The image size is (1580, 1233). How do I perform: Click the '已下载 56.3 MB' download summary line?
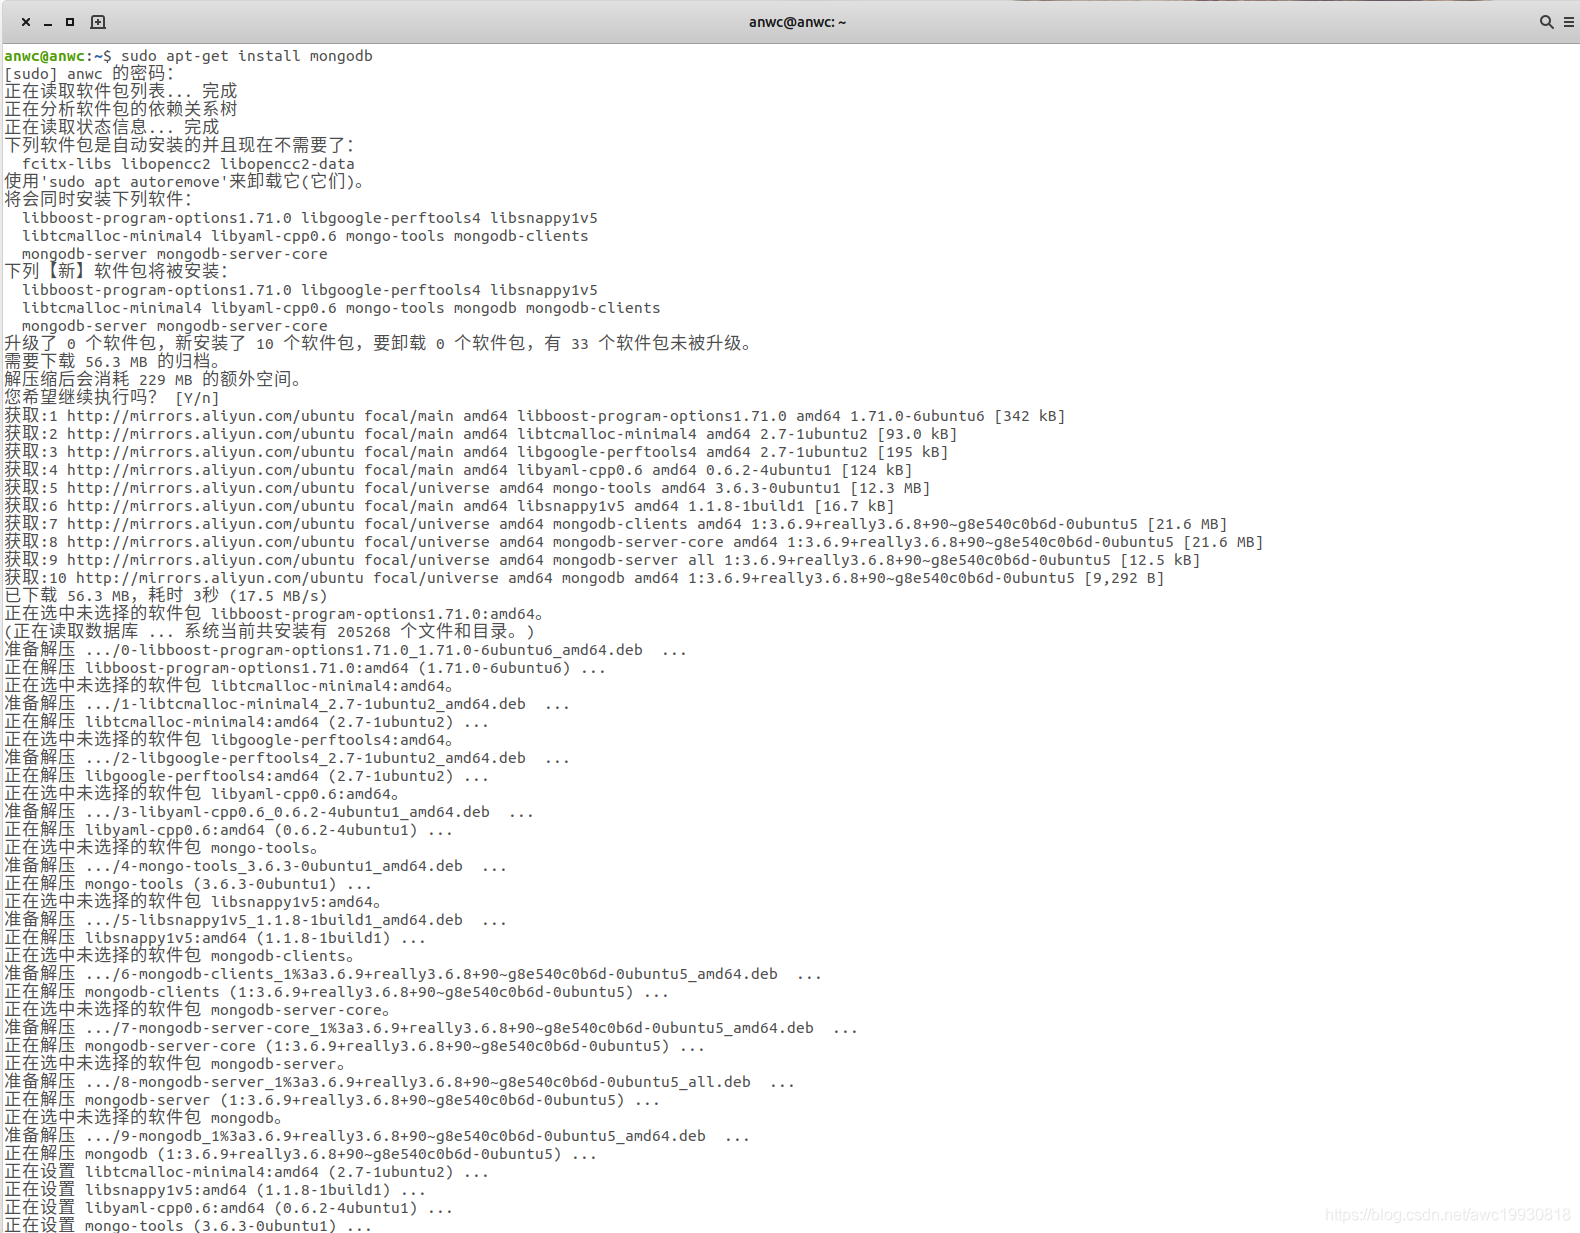(166, 596)
